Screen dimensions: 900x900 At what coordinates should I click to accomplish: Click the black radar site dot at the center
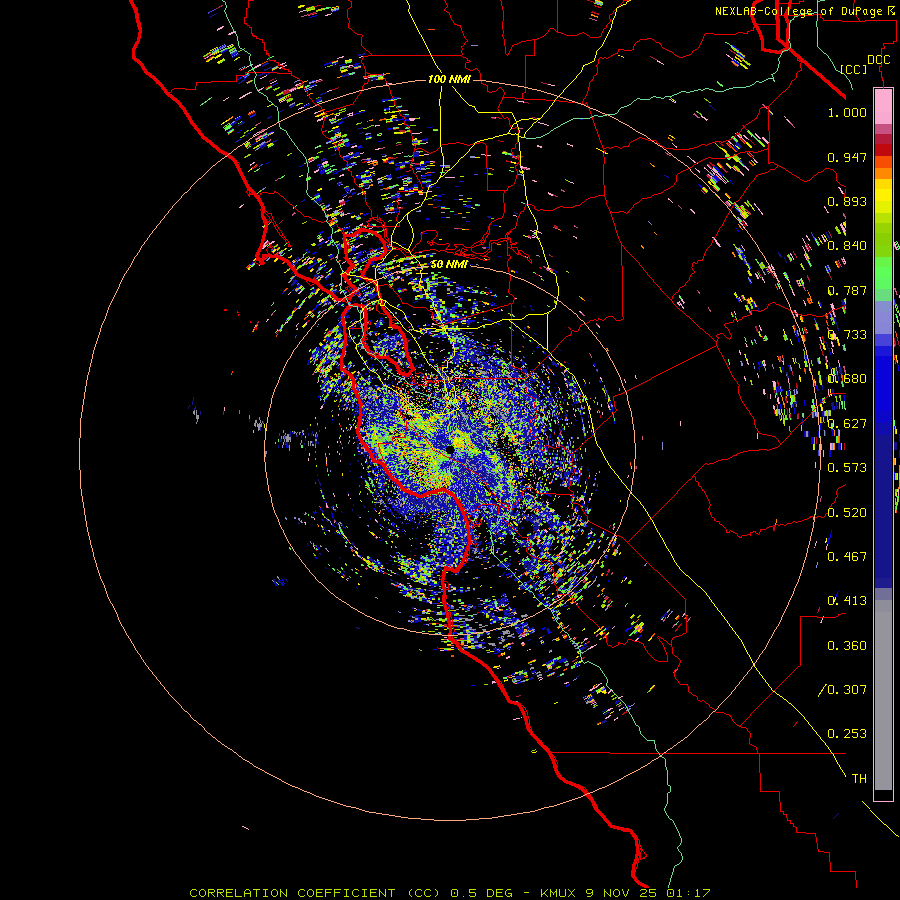click(x=449, y=449)
